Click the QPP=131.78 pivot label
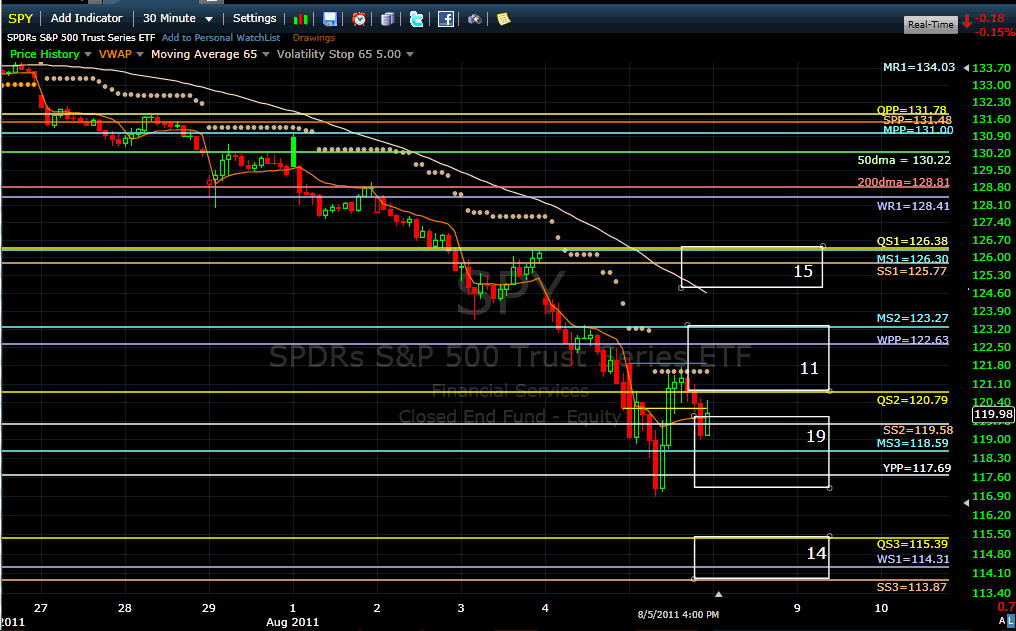Screen dimensions: 1016x631 click(912, 110)
